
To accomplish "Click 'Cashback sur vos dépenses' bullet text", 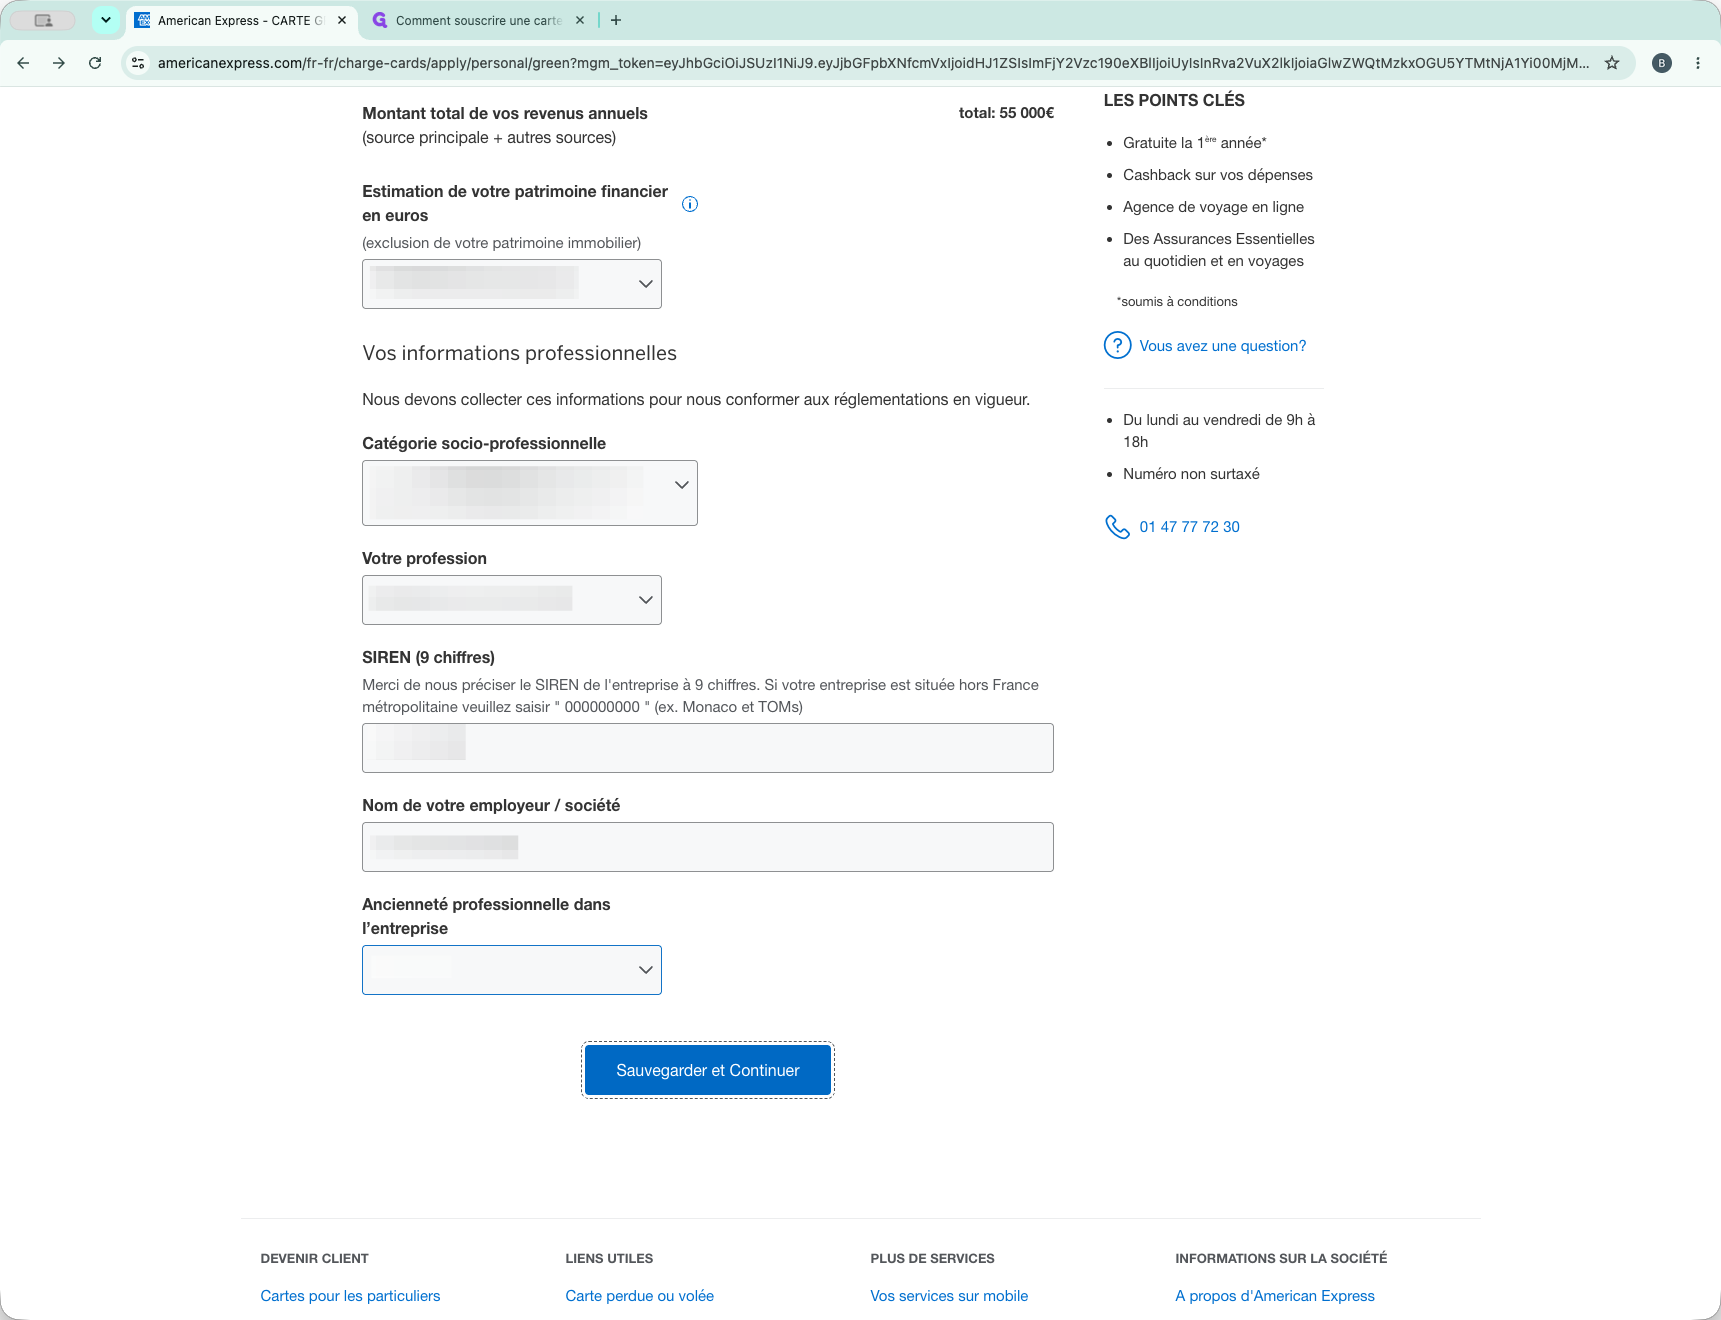I will (x=1218, y=175).
